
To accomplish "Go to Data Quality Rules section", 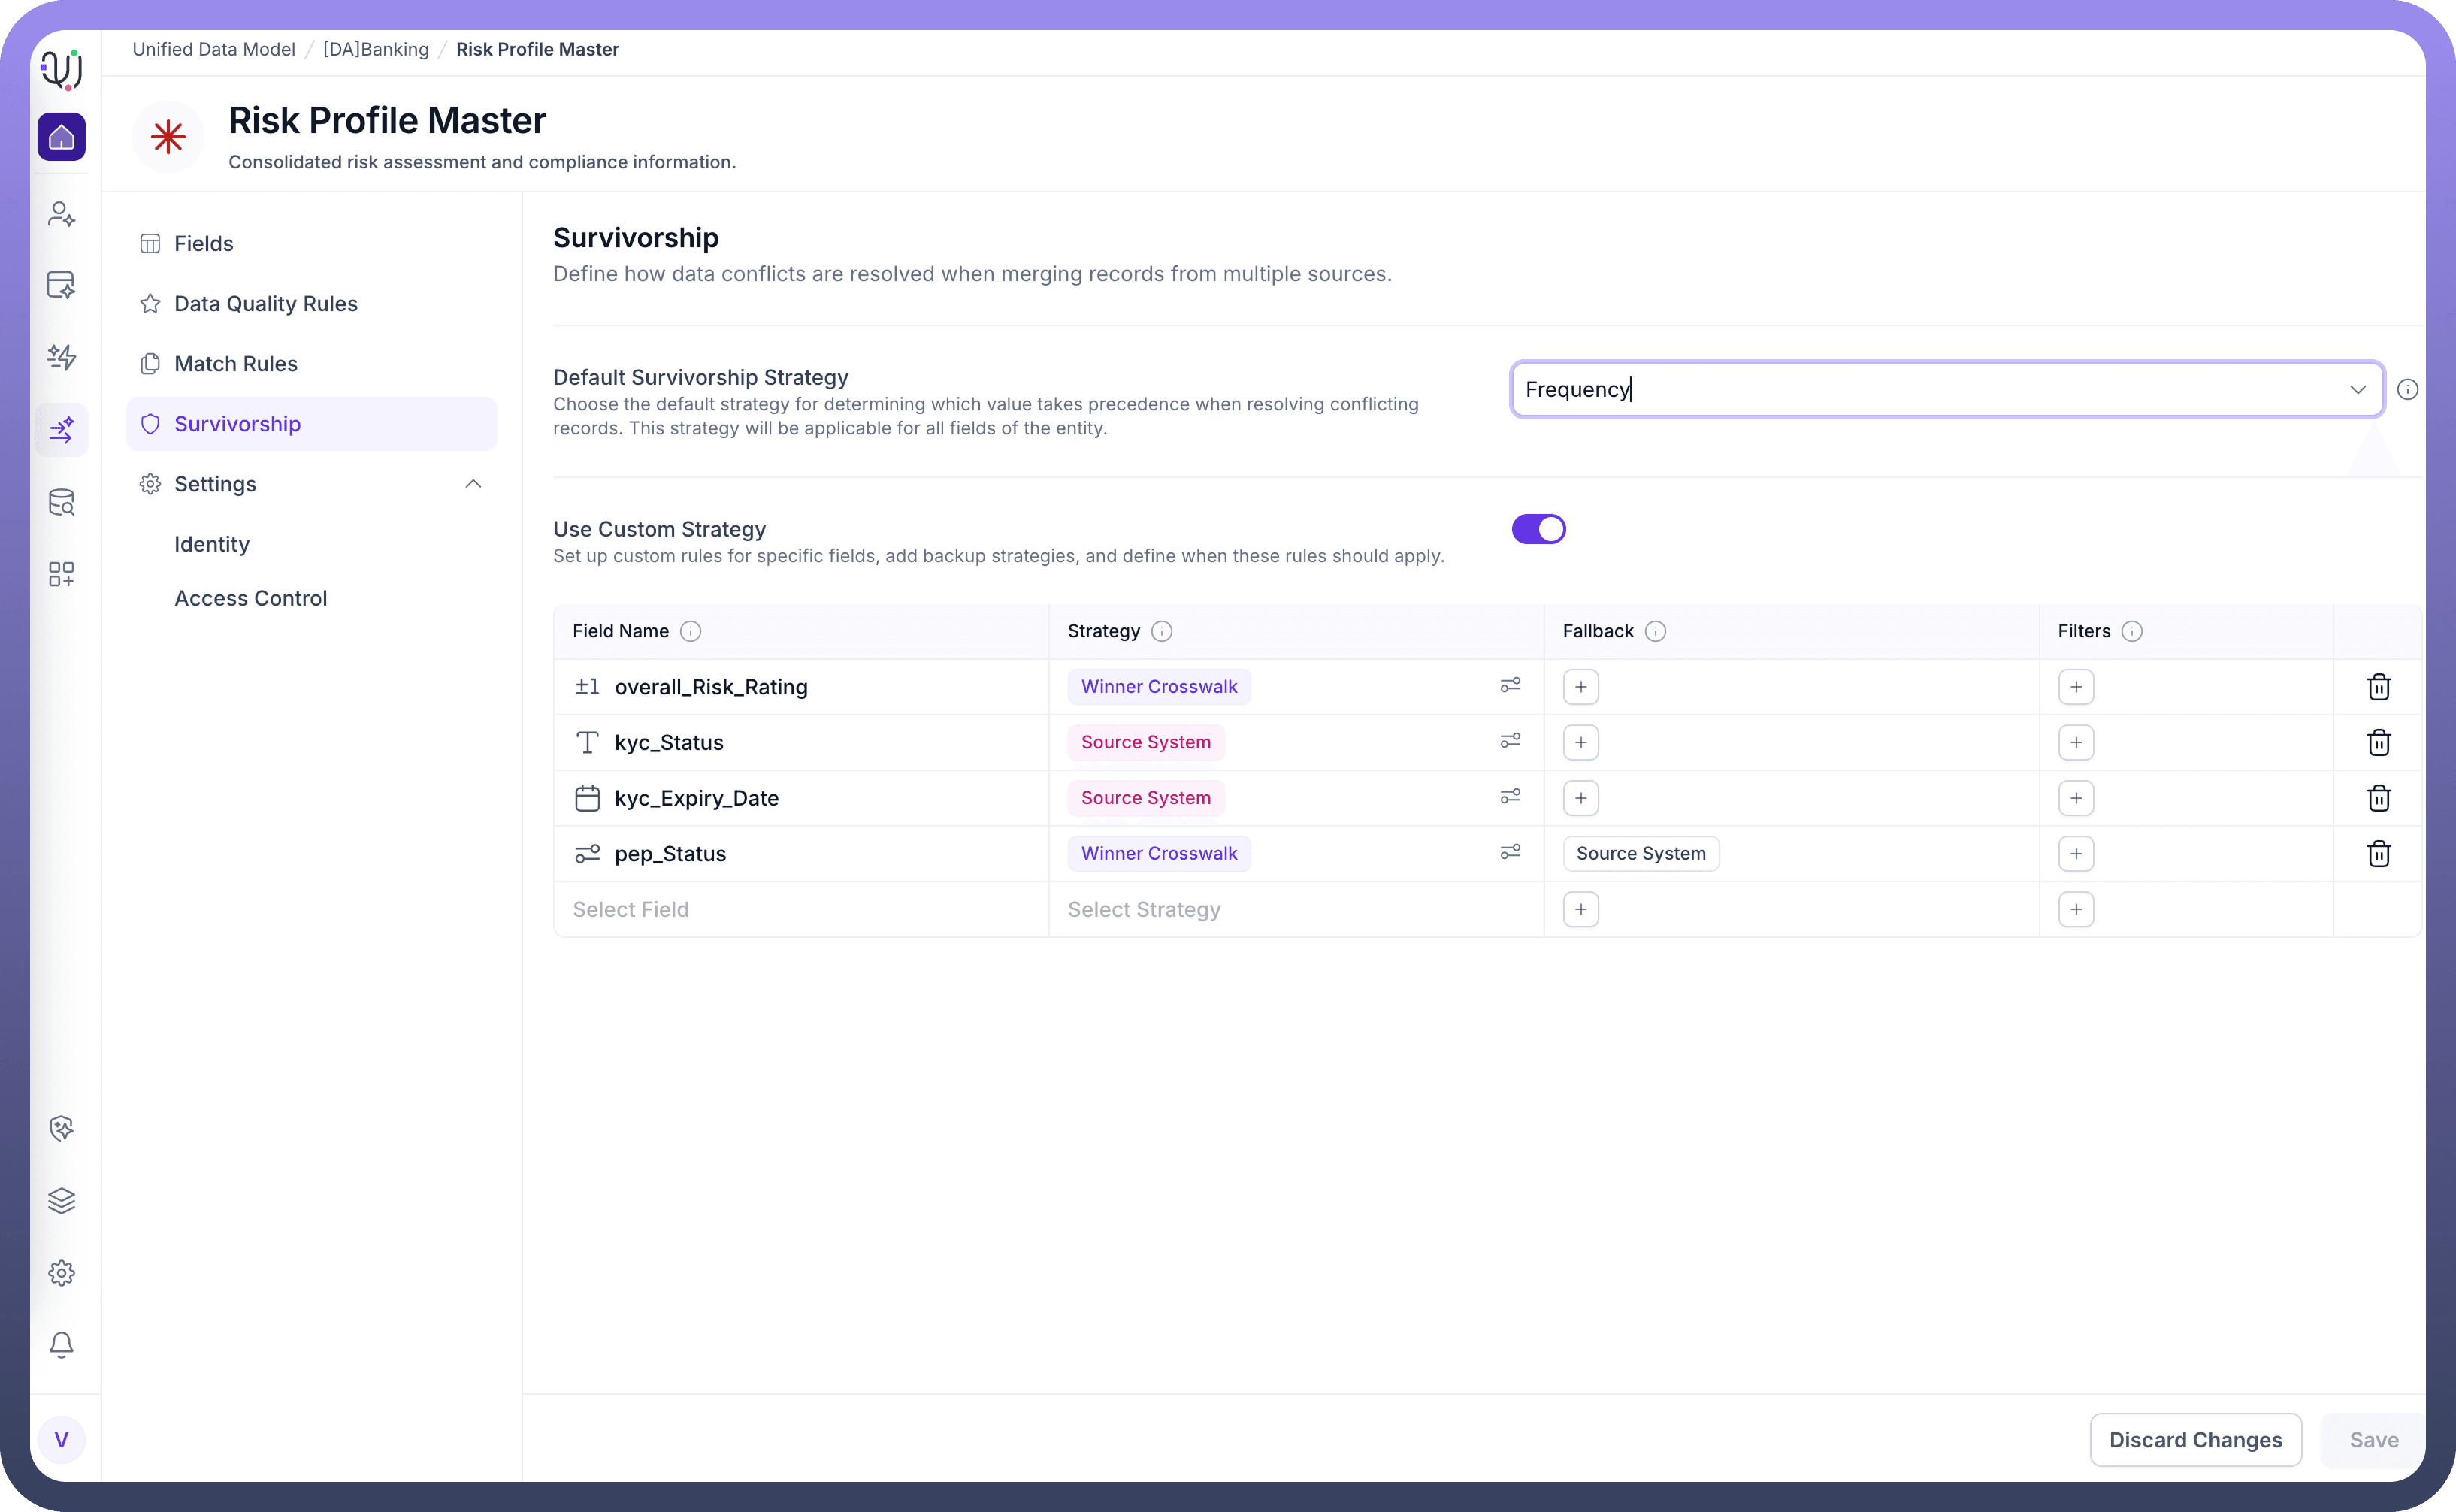I will tap(265, 304).
